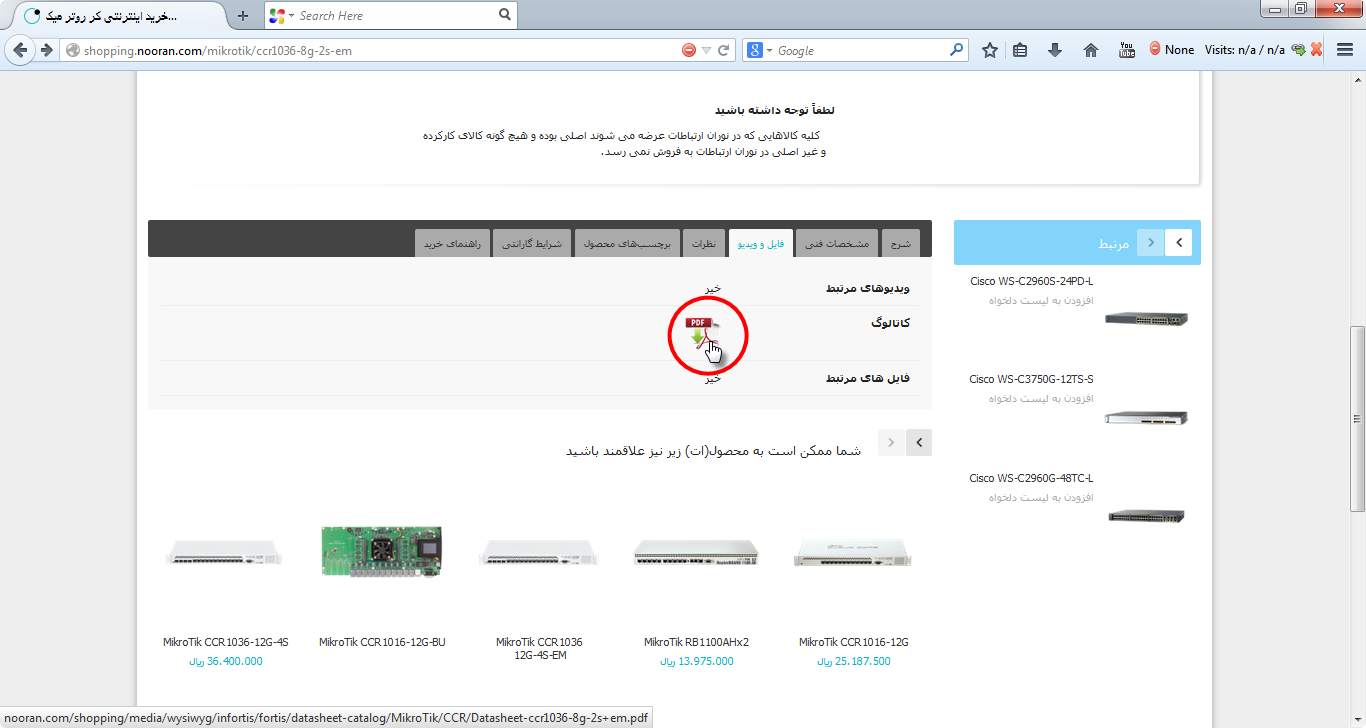Screen dimensions: 1366x728
Task: Reload the current page
Action: [x=725, y=50]
